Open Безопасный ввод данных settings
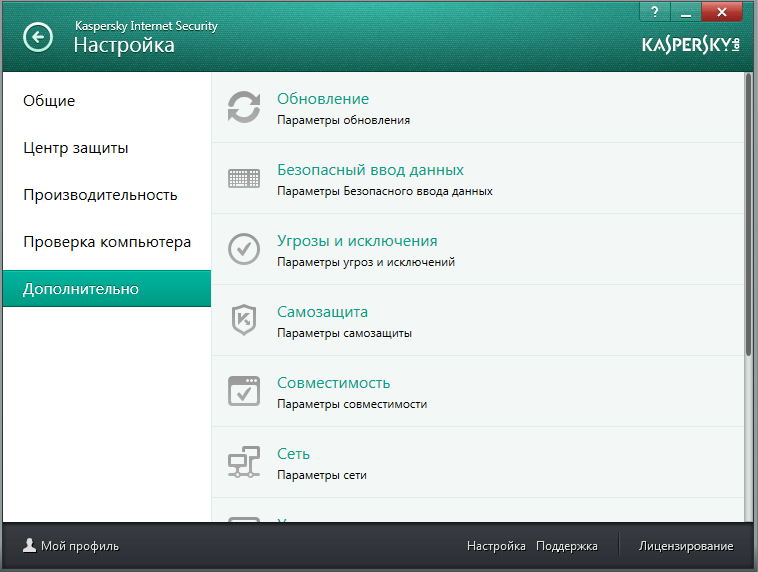The image size is (758, 572). pos(370,170)
